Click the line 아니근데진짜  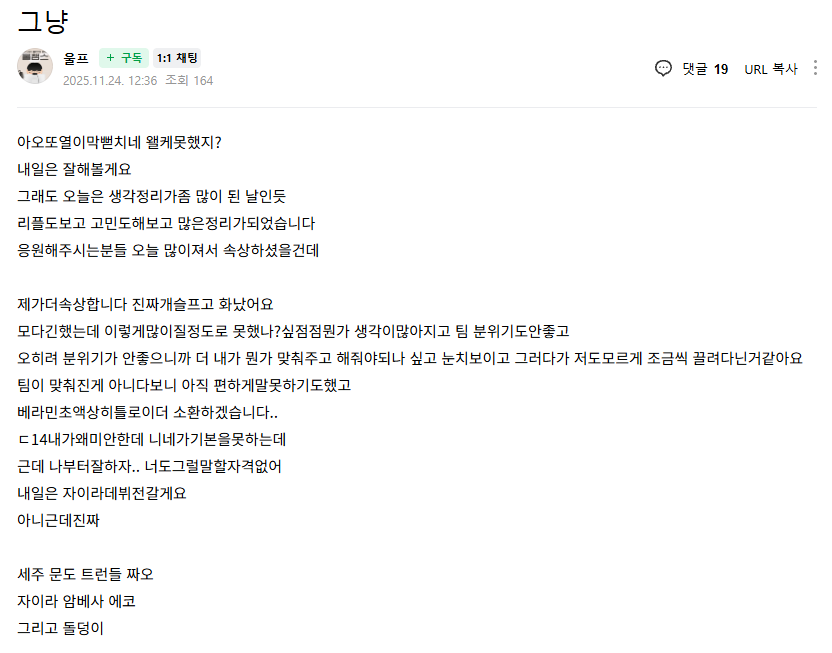coord(58,520)
